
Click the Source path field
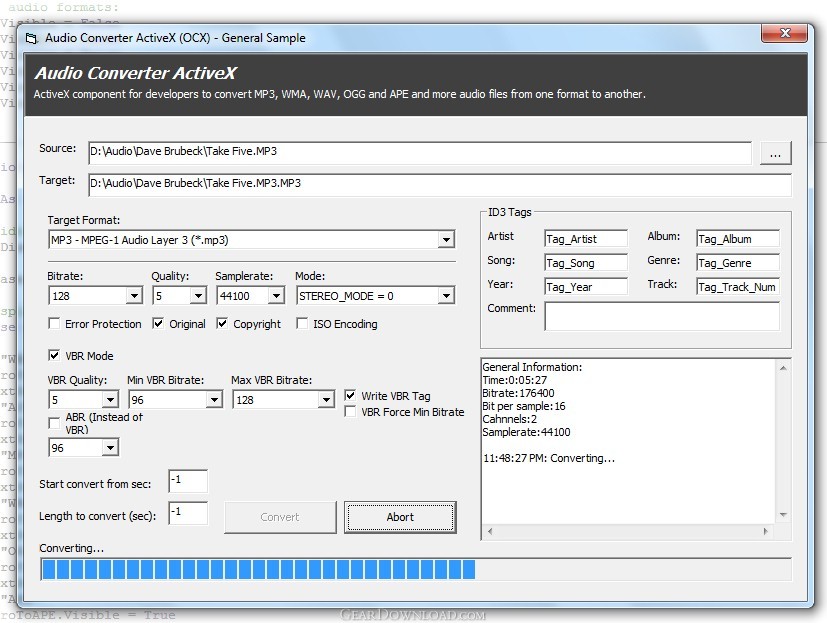pyautogui.click(x=420, y=152)
